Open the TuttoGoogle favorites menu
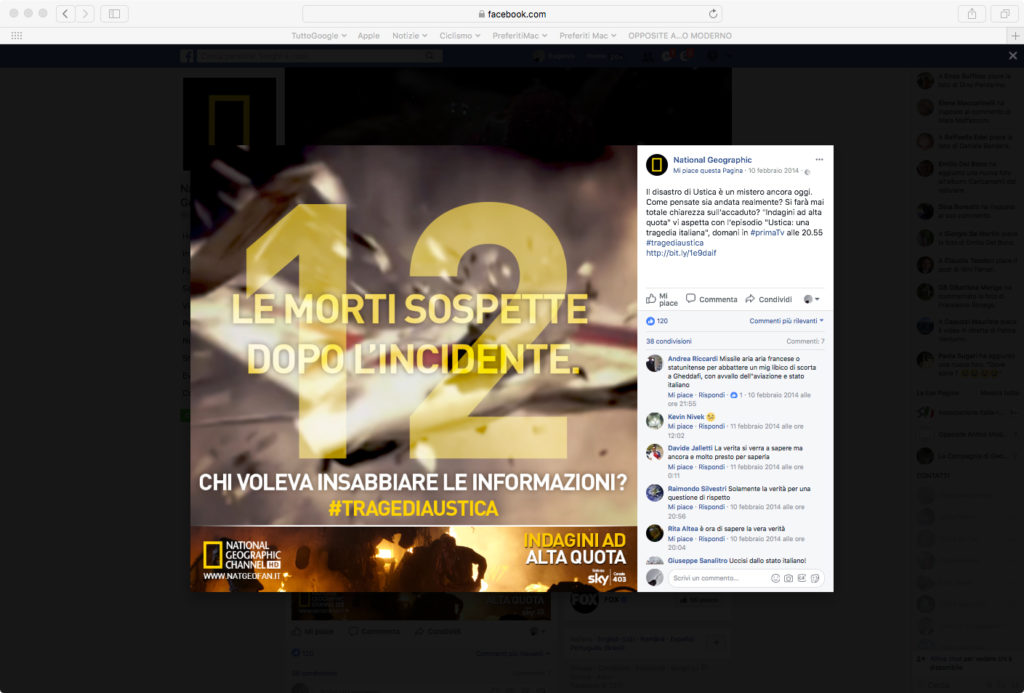This screenshot has width=1024, height=693. point(318,36)
